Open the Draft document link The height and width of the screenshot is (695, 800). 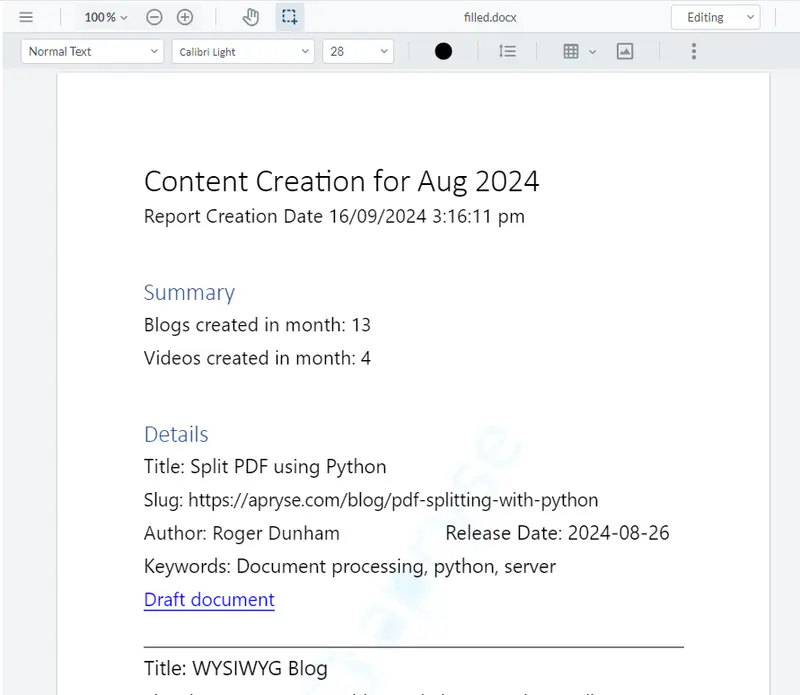(x=209, y=600)
